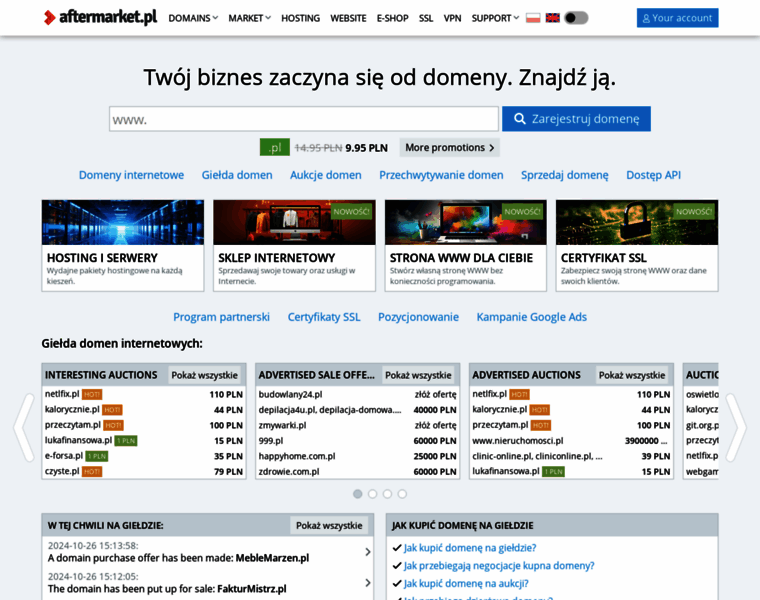760x600 pixels.
Task: Select SSL in top navigation
Action: [x=426, y=18]
